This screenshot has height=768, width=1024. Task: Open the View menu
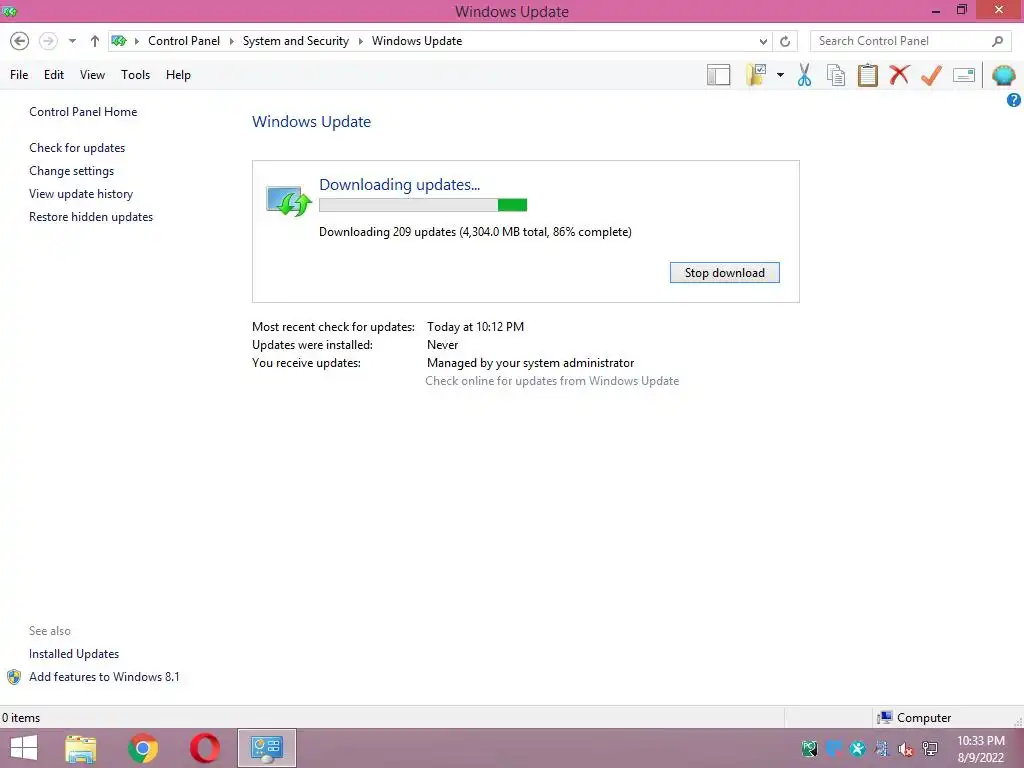click(92, 74)
